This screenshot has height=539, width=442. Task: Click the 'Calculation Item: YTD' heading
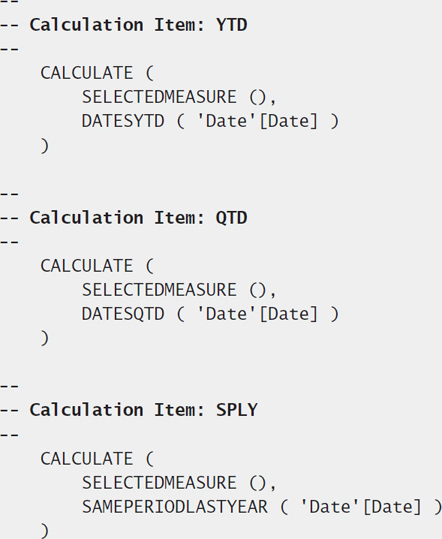click(138, 25)
